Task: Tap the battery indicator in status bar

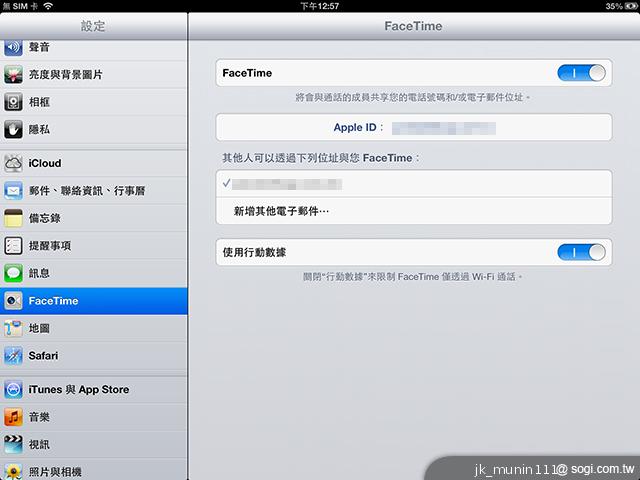Action: point(631,6)
